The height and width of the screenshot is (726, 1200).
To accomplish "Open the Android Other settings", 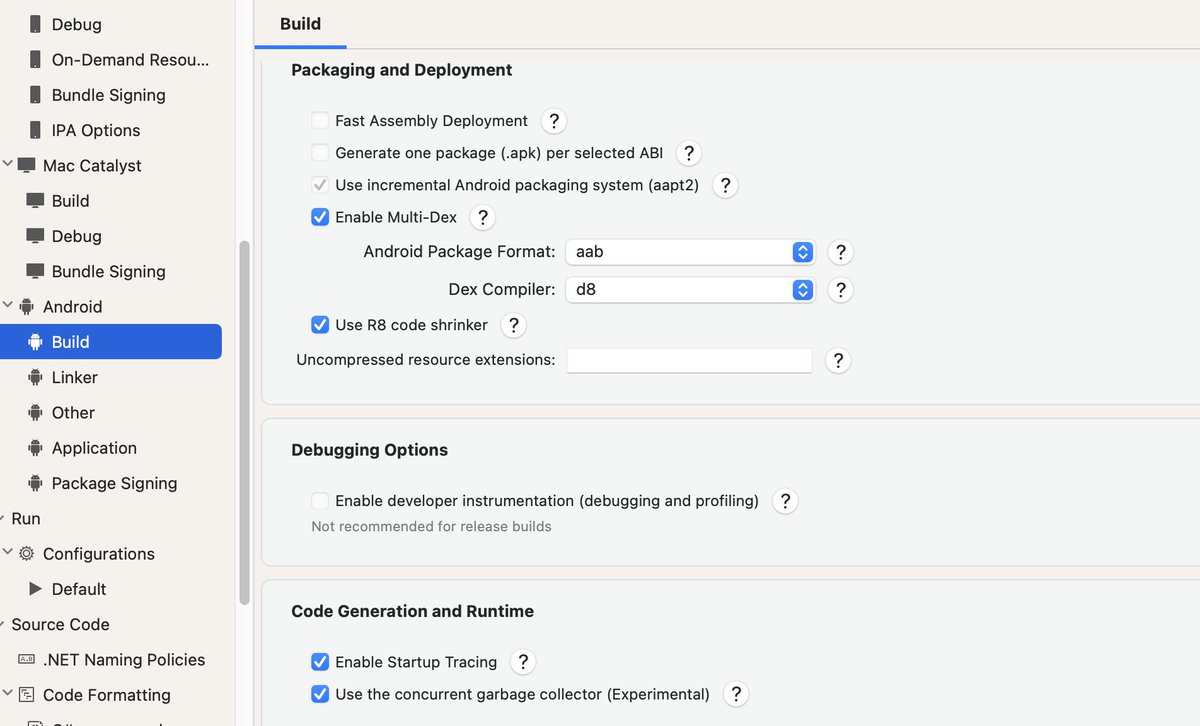I will click(73, 413).
